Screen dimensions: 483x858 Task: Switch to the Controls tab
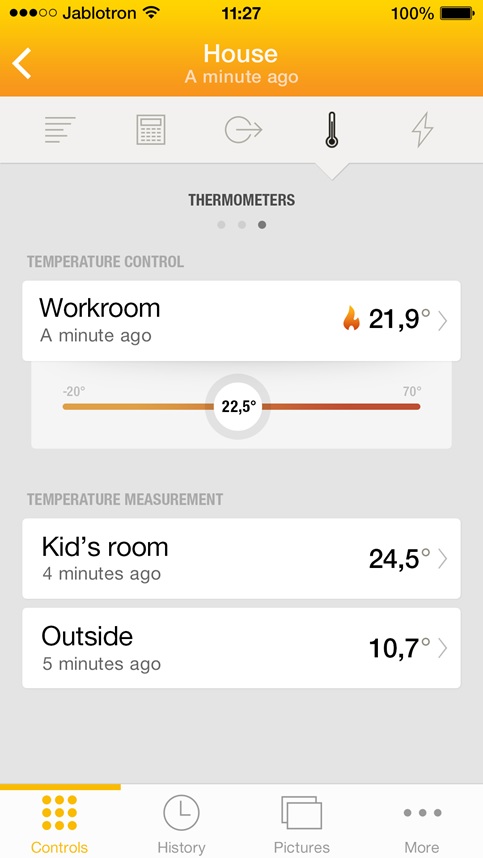coord(60,824)
